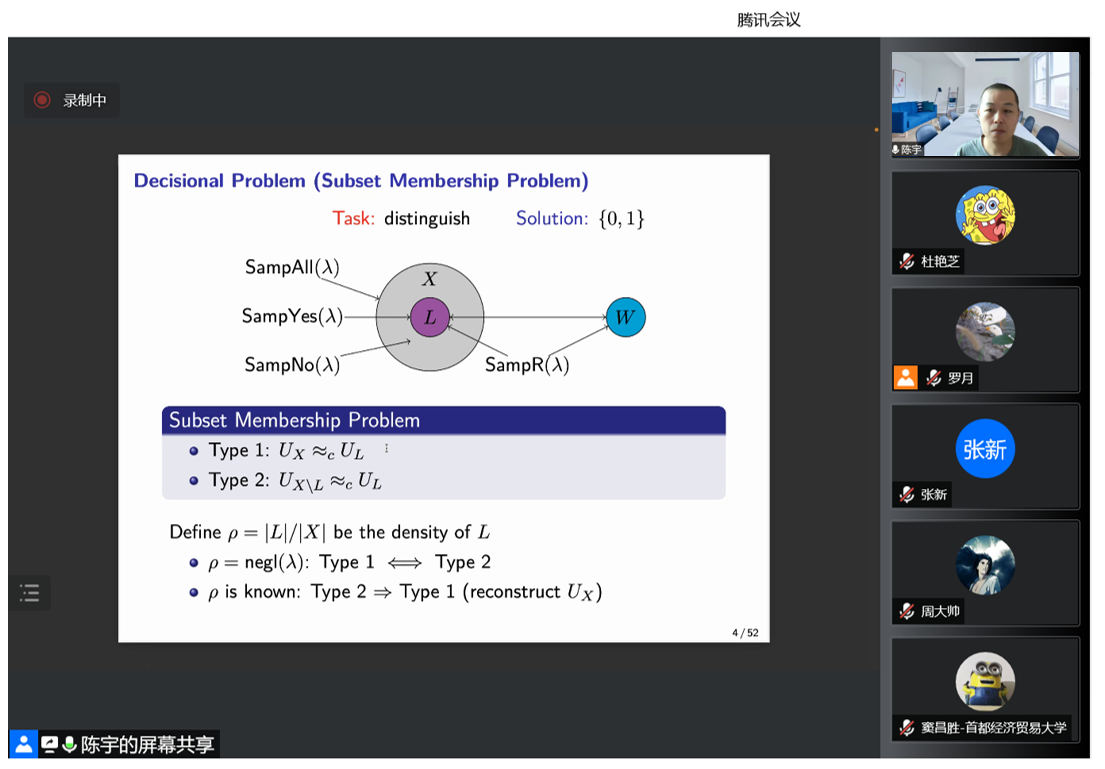Click the orange host badge beside 罗月

pos(905,378)
